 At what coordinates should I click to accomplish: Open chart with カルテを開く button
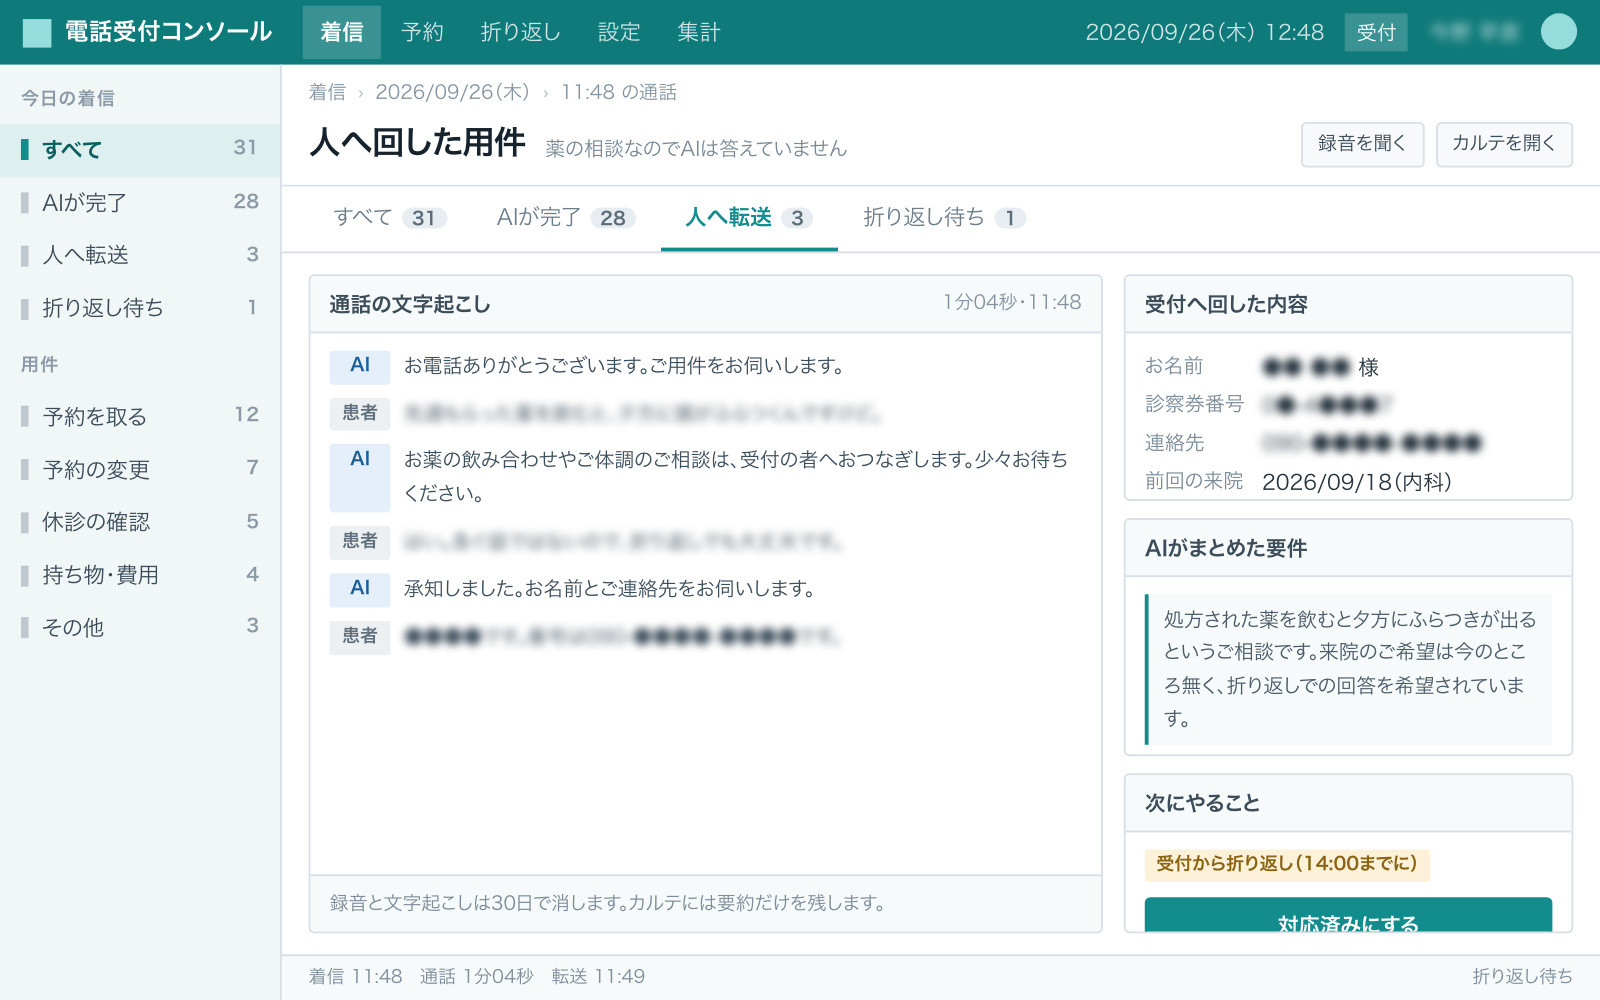tap(1504, 144)
